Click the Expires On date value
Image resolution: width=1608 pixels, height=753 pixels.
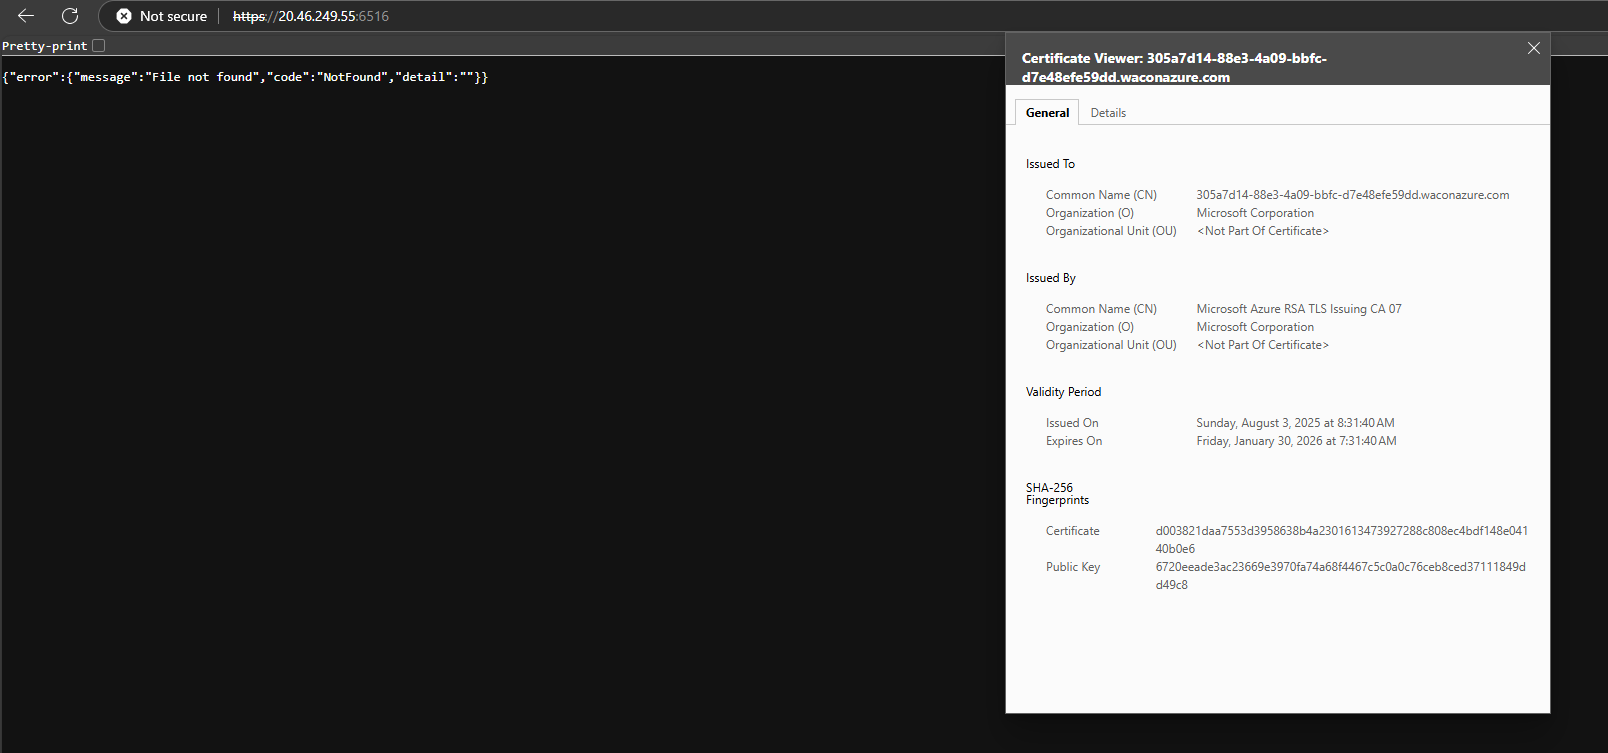[1296, 441]
